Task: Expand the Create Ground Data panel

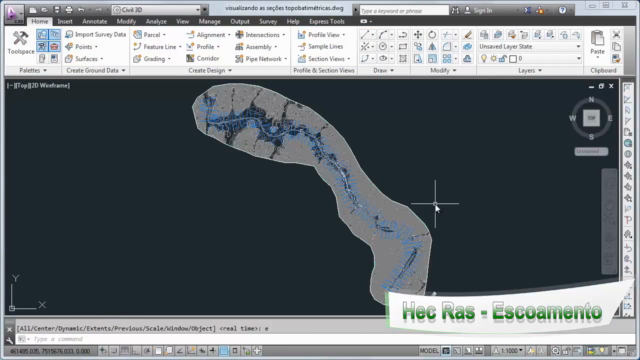Action: point(96,70)
